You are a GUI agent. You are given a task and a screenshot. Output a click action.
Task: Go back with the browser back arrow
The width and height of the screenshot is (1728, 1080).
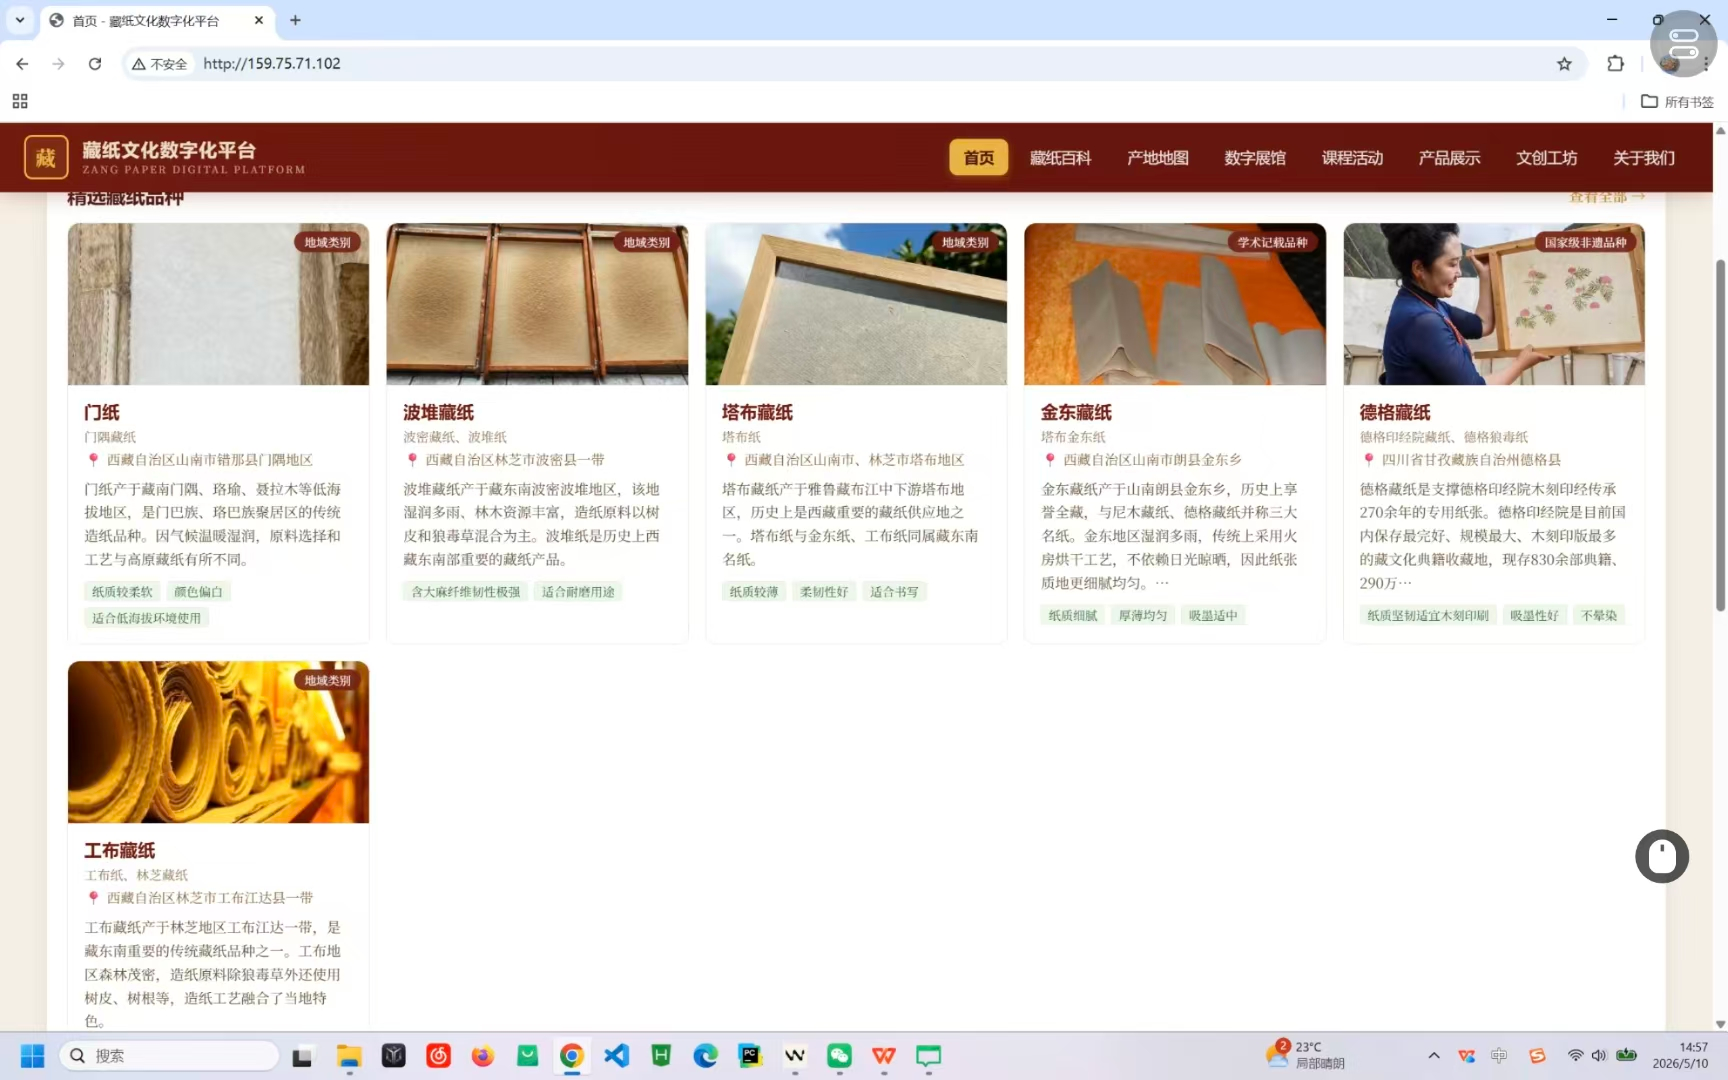click(22, 64)
